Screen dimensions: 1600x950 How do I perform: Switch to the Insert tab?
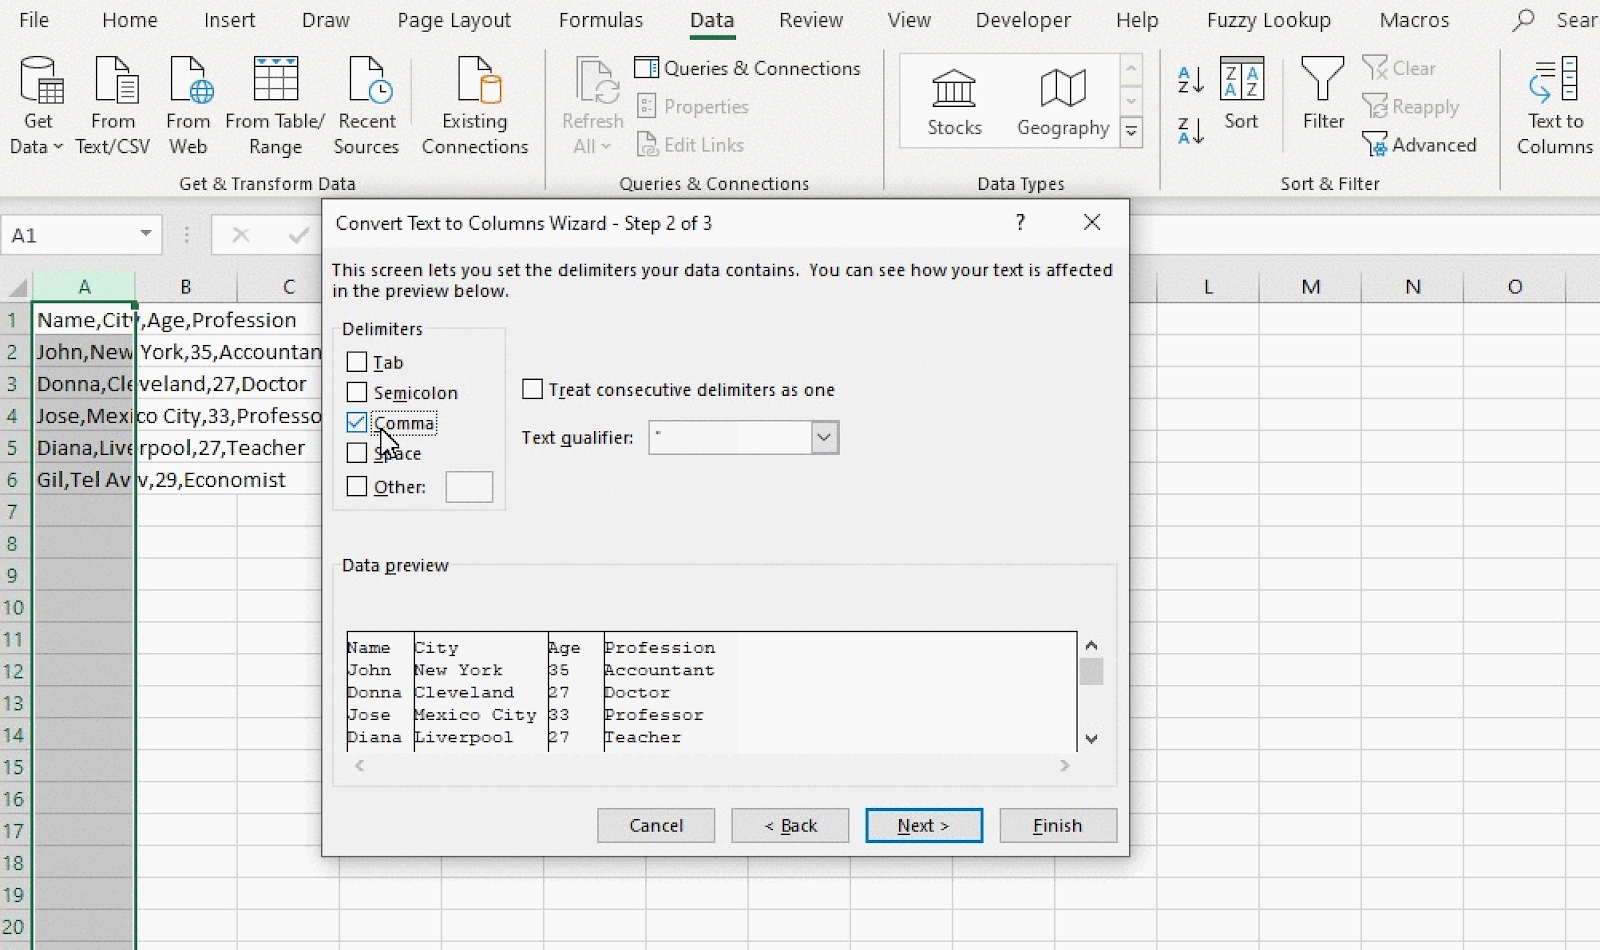pos(229,20)
